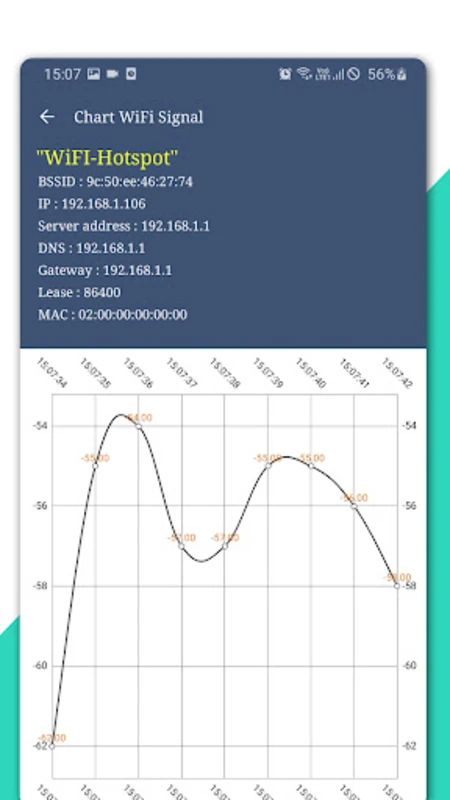
Task: Select the MAC address line
Action: coord(112,314)
